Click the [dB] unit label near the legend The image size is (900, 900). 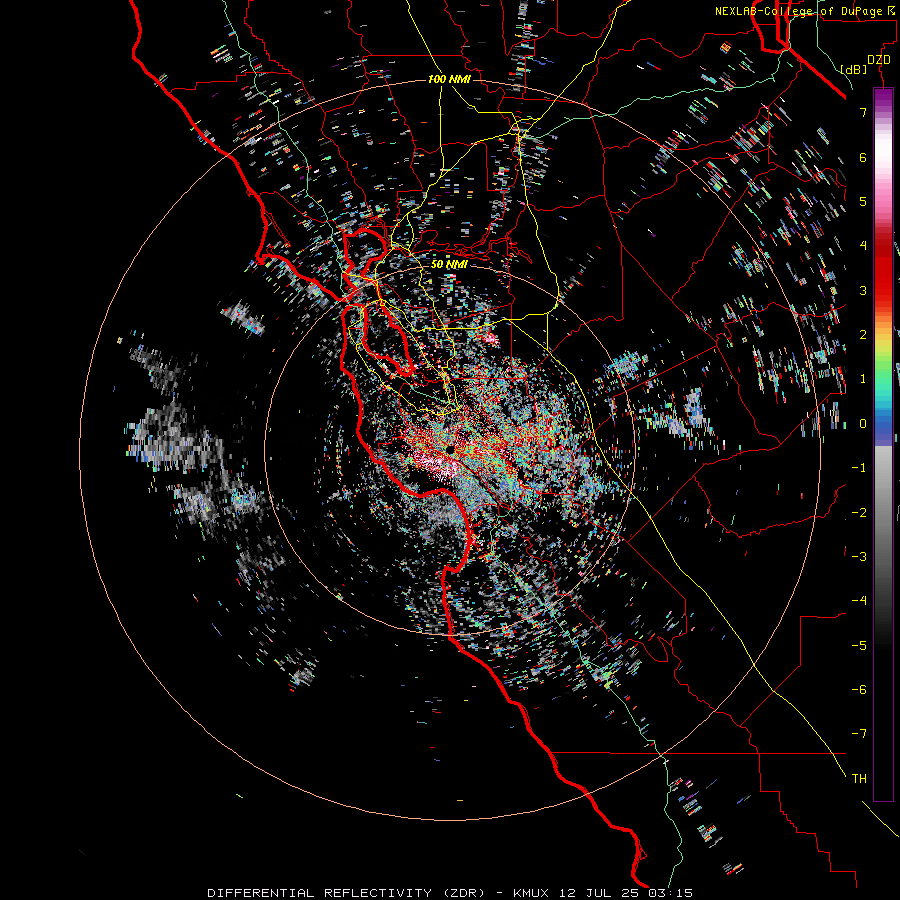(x=854, y=69)
